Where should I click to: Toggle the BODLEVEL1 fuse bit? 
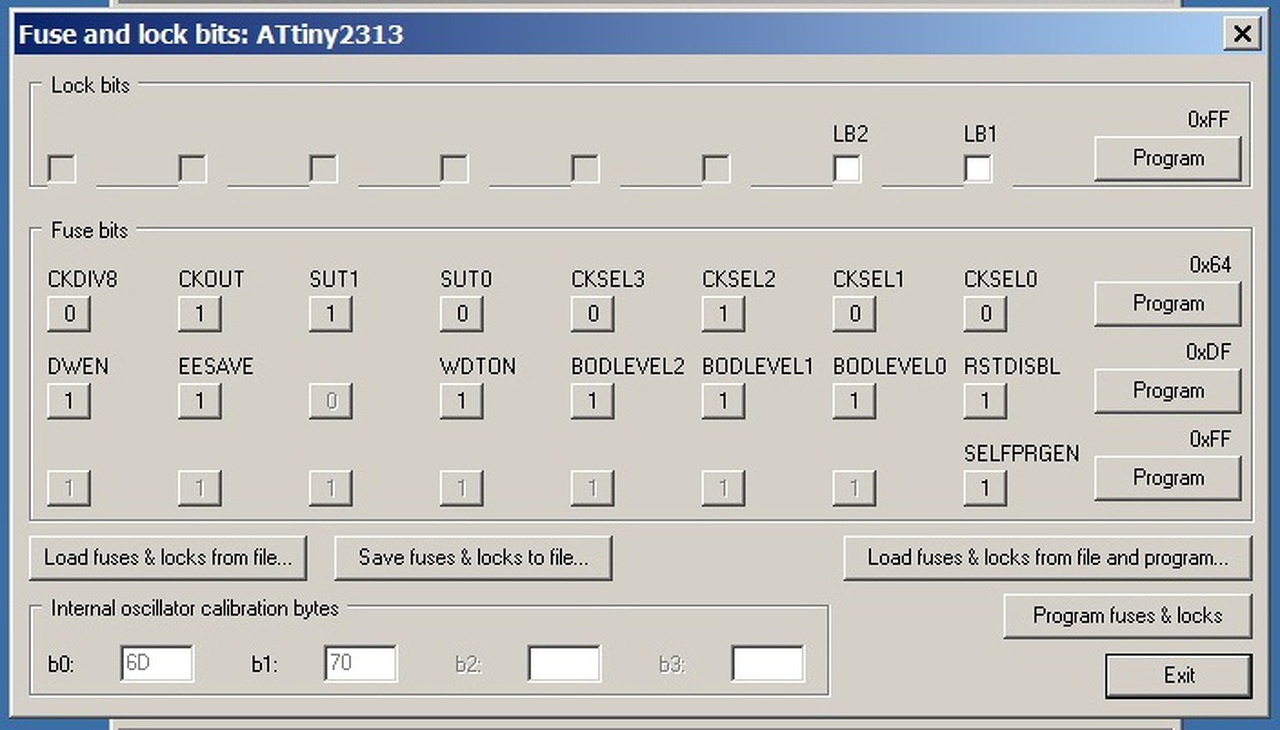724,401
